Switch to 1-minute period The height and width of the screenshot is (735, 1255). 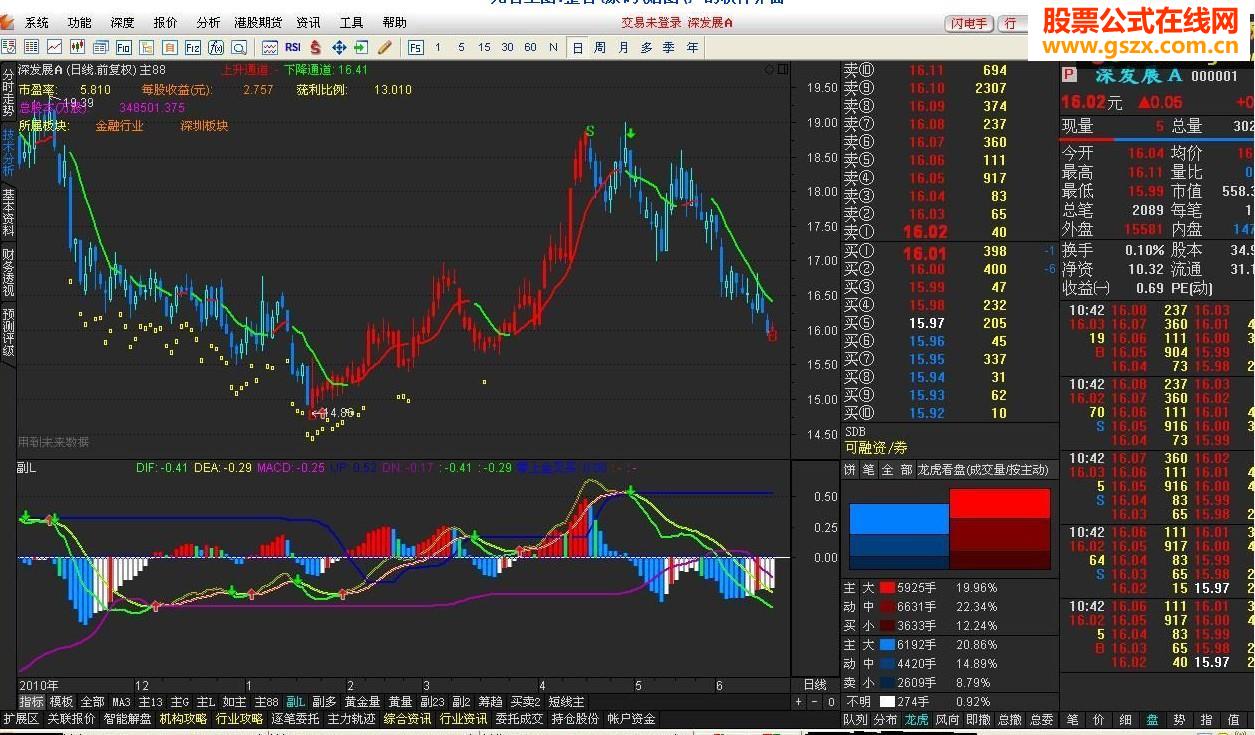[438, 47]
